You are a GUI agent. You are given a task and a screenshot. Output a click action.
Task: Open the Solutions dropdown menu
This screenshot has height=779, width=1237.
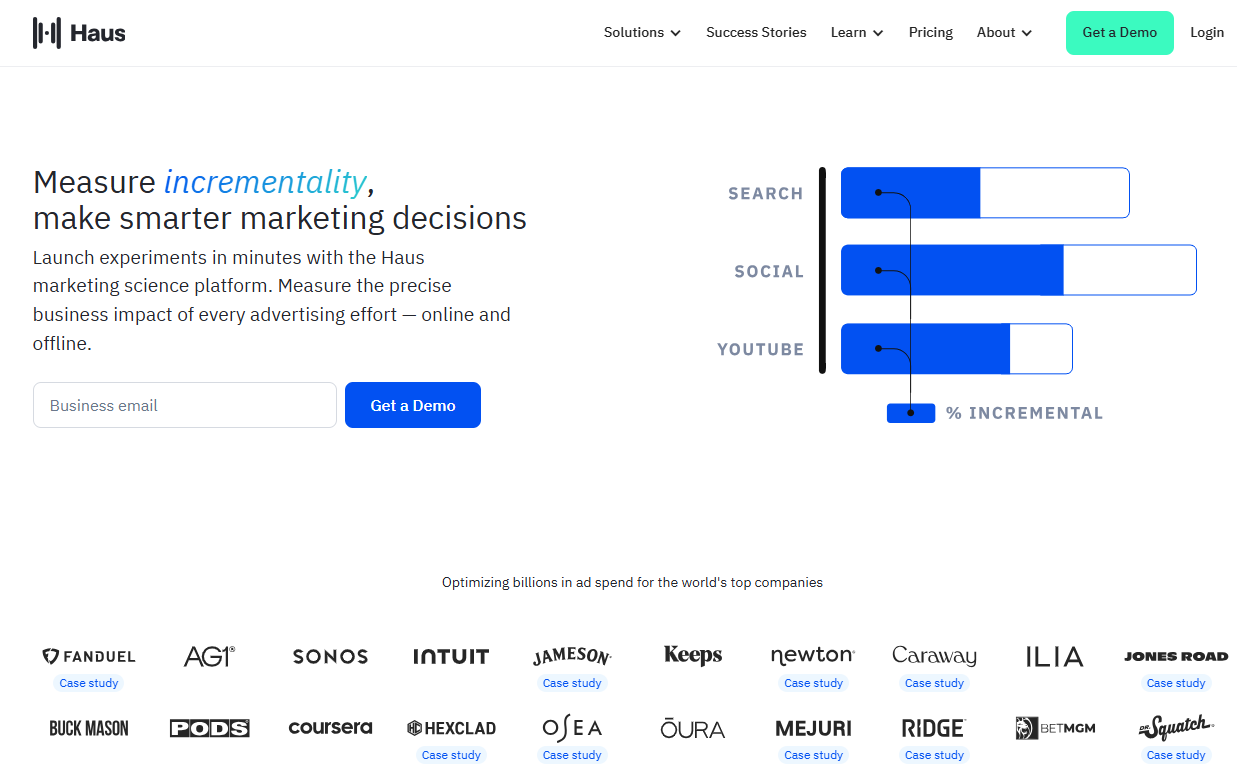(x=642, y=33)
